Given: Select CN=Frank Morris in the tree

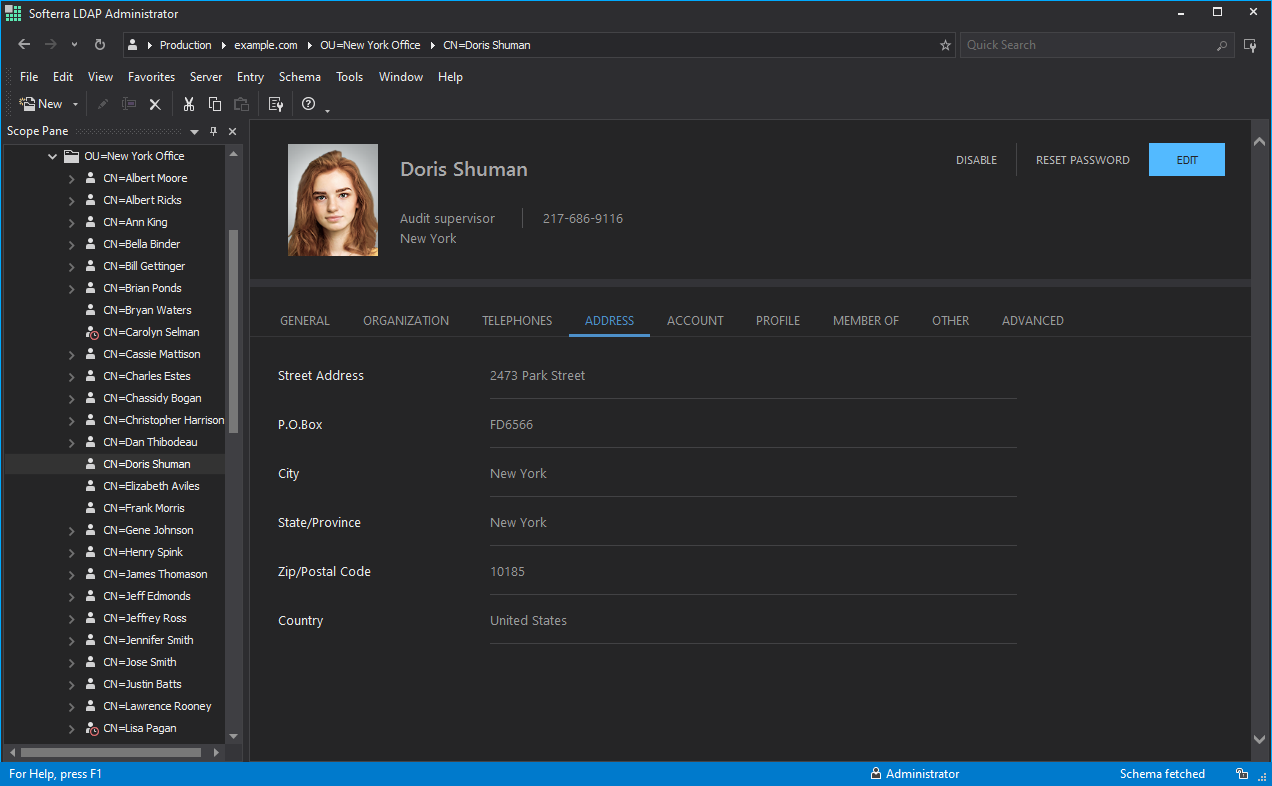Looking at the screenshot, I should (142, 507).
